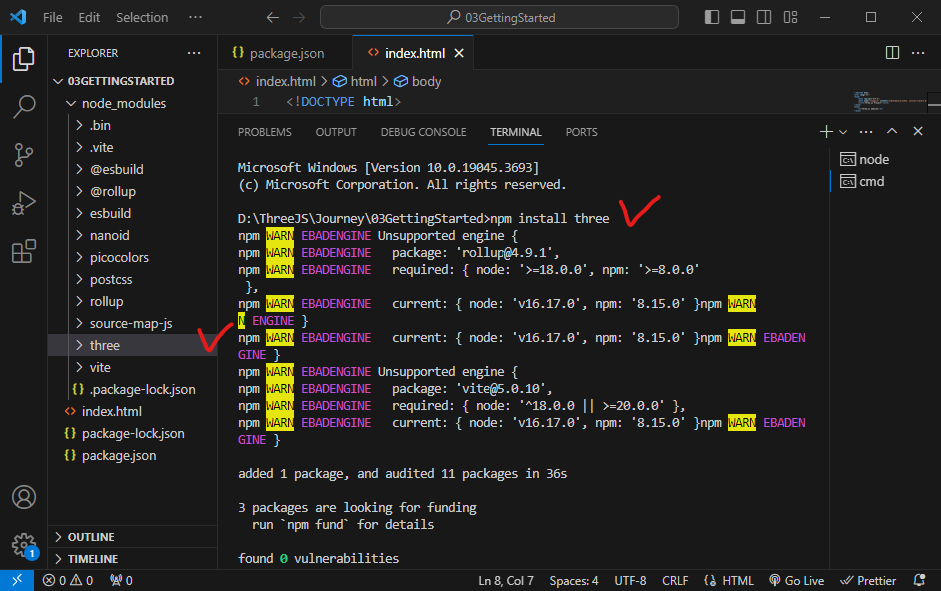Viewport: 941px width, 591px height.
Task: Click the ports forwarded status indicator
Action: coord(121,580)
